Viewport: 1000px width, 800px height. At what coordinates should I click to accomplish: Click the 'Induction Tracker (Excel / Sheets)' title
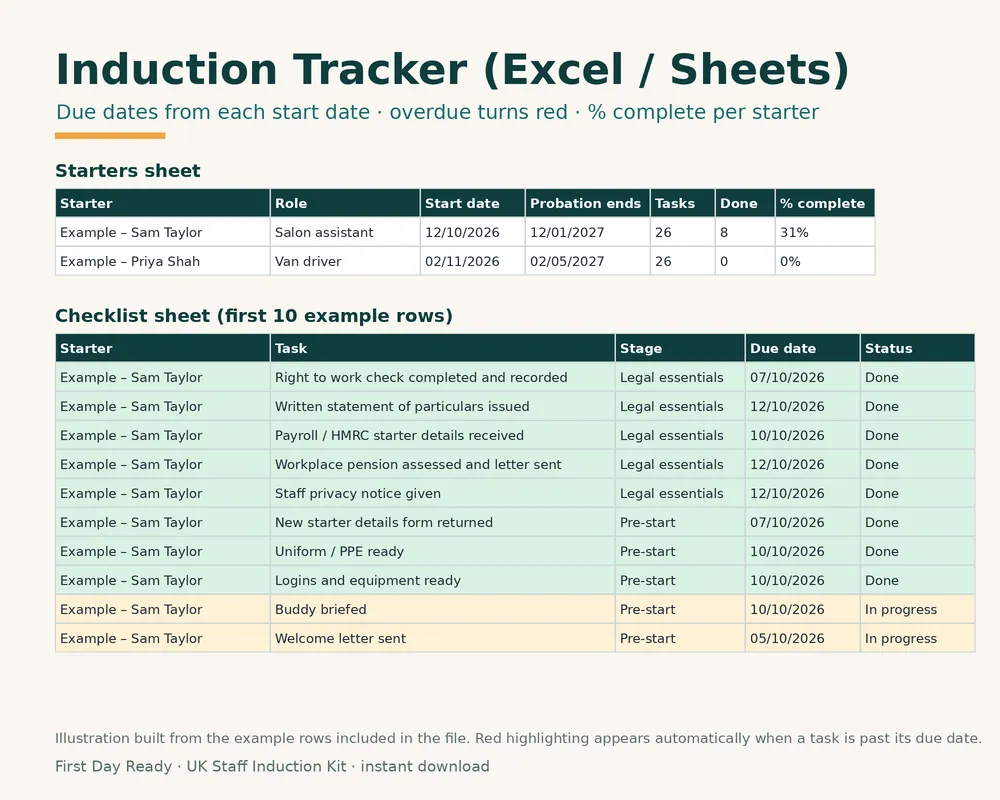[x=452, y=70]
